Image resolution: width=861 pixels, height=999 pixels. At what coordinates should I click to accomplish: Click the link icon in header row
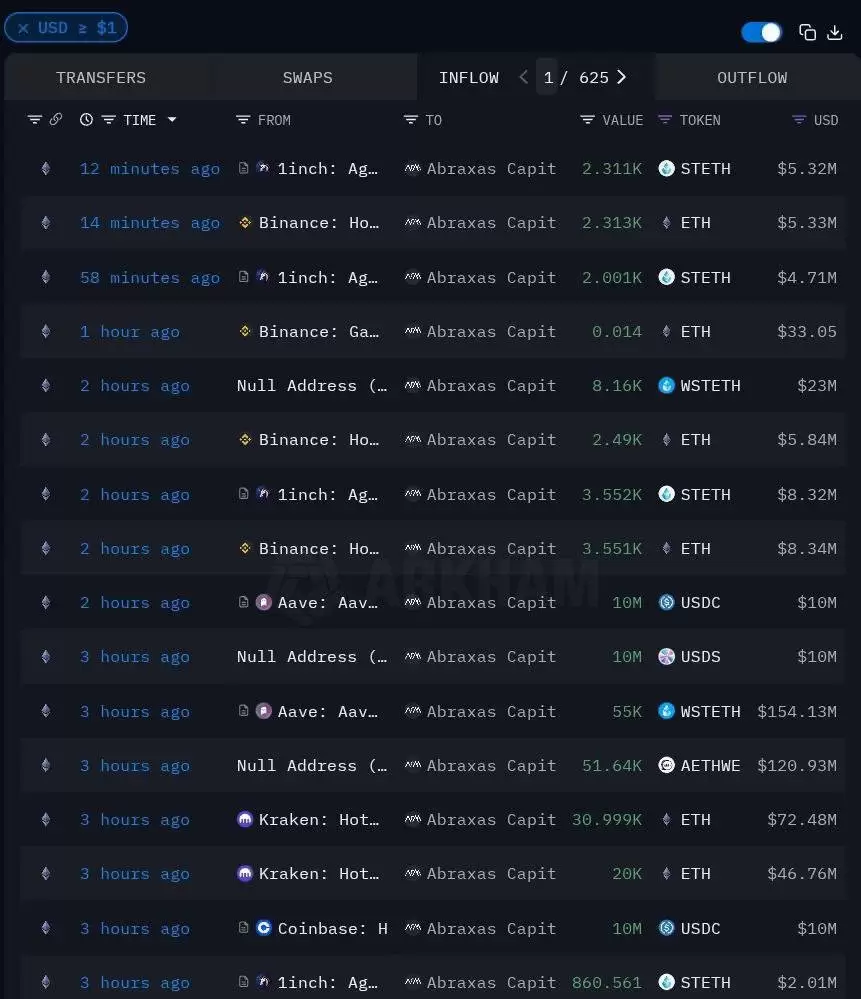tap(56, 119)
